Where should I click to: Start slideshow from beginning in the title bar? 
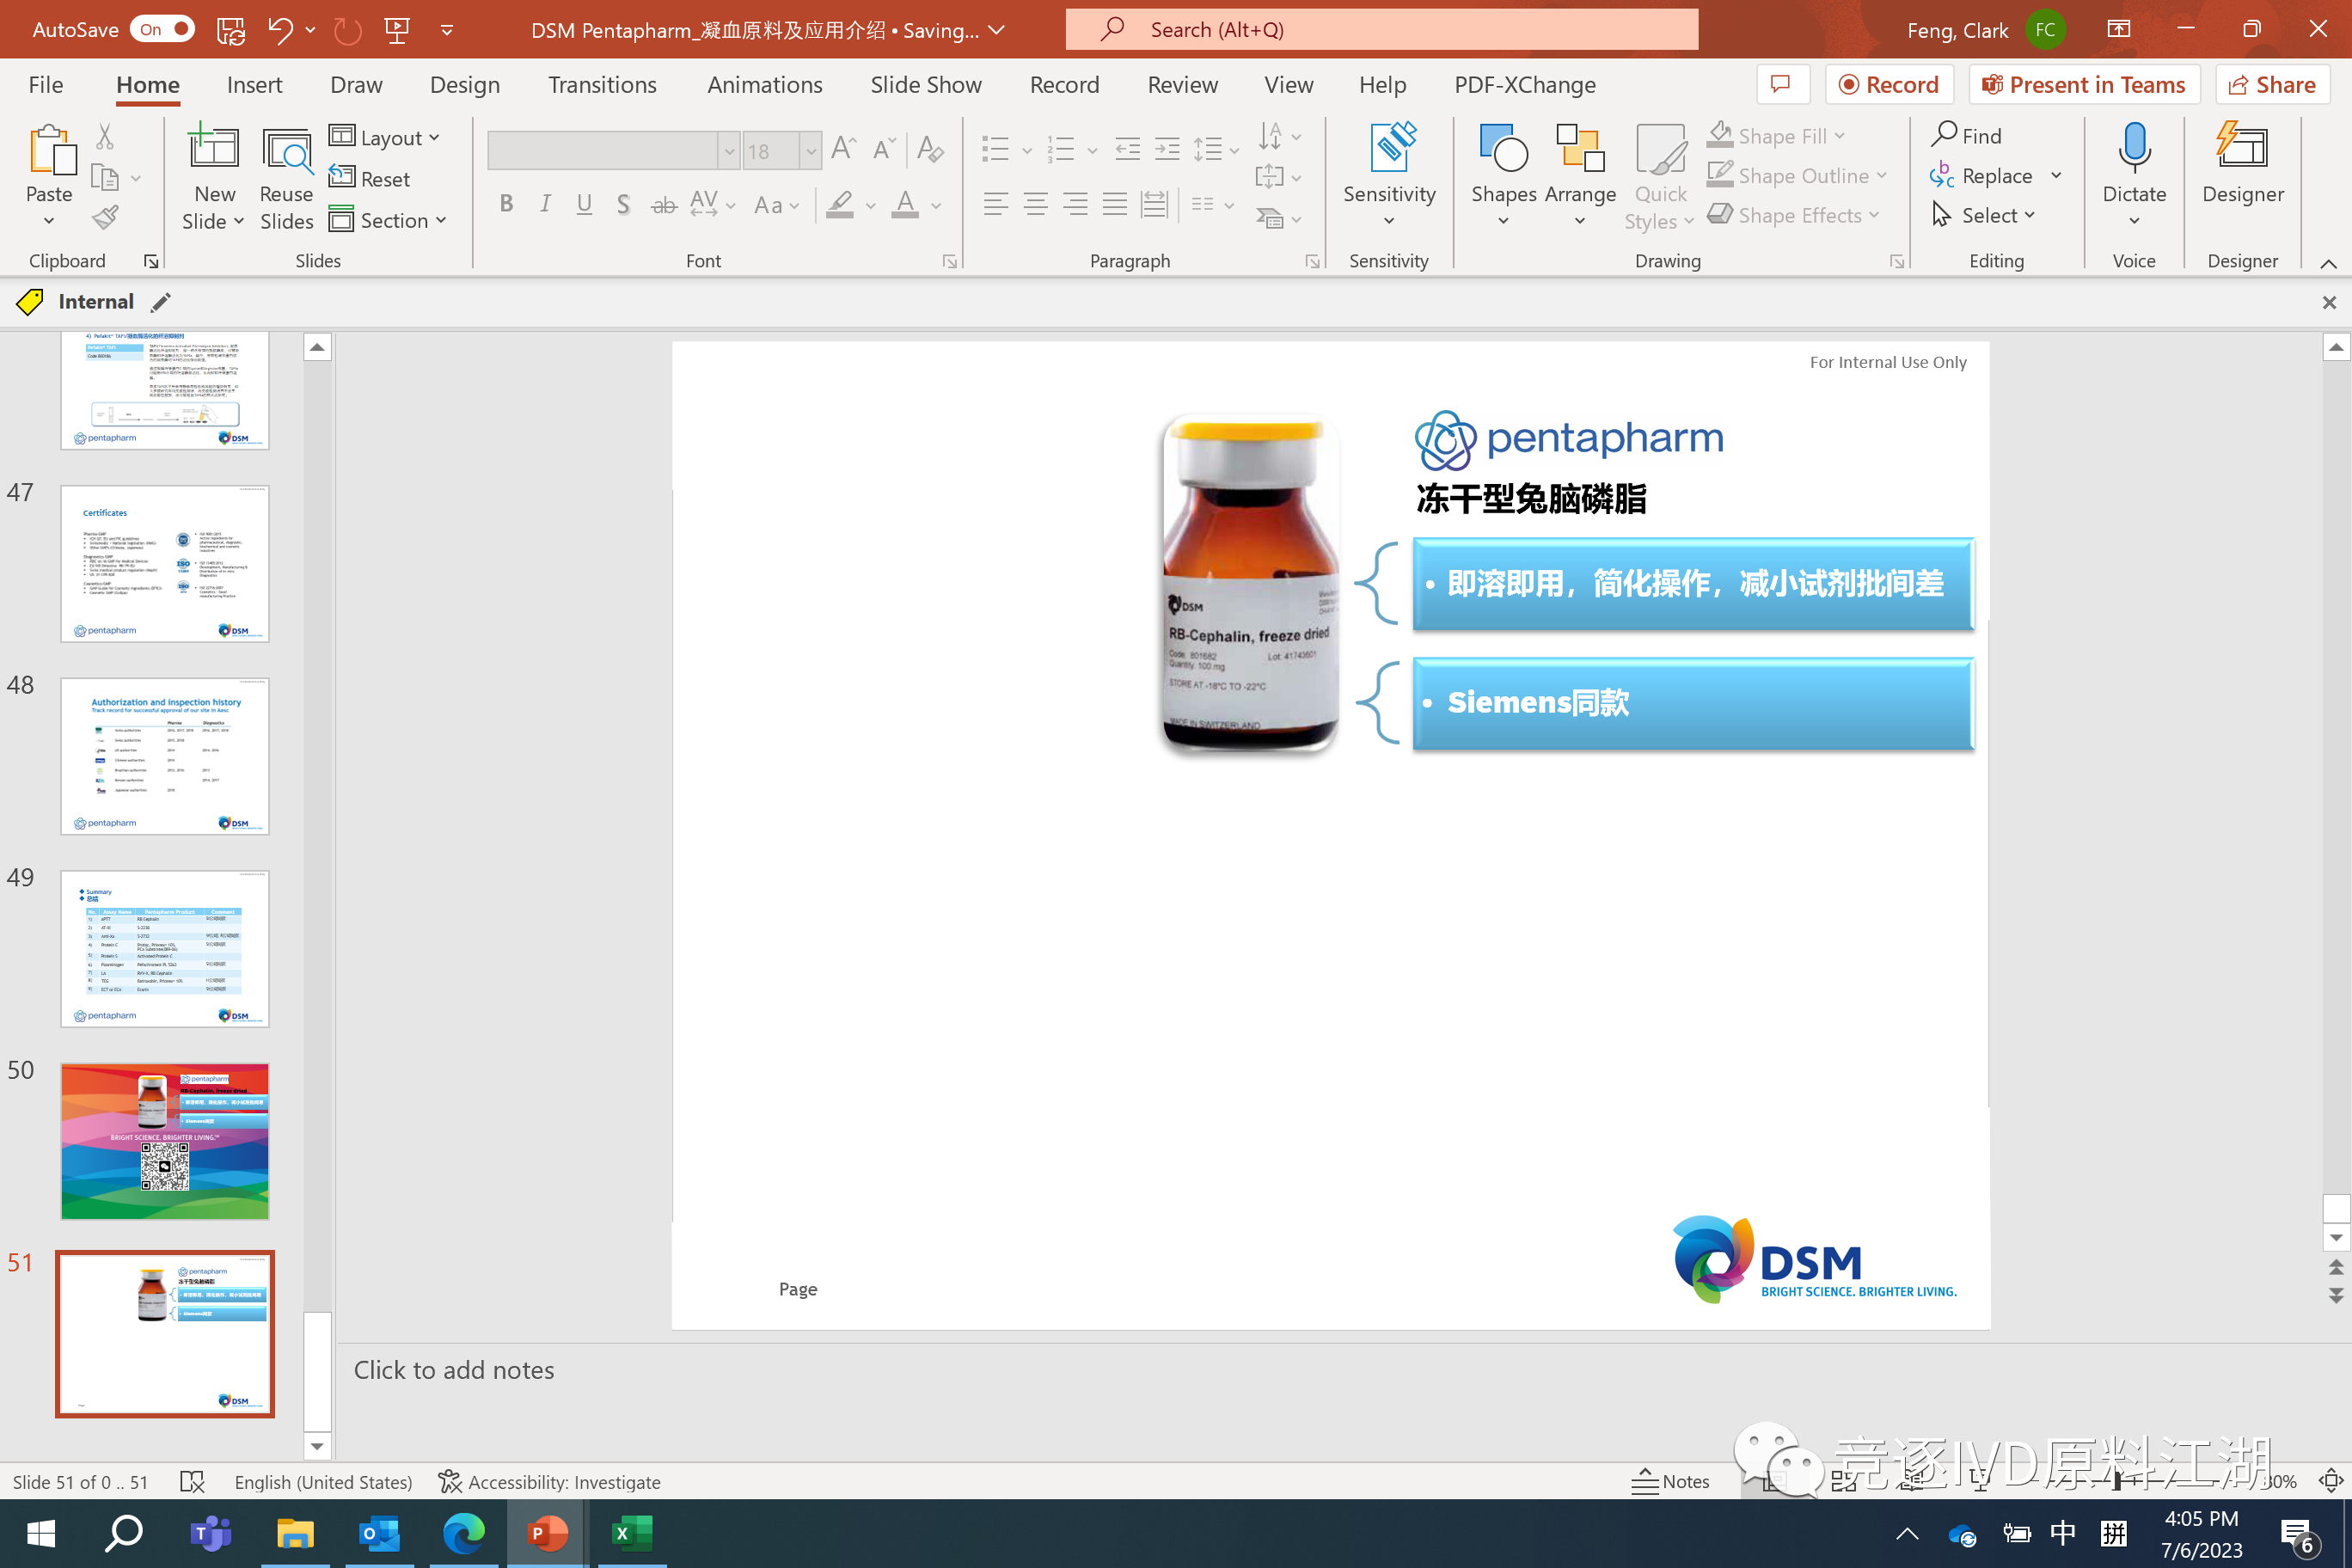(397, 30)
